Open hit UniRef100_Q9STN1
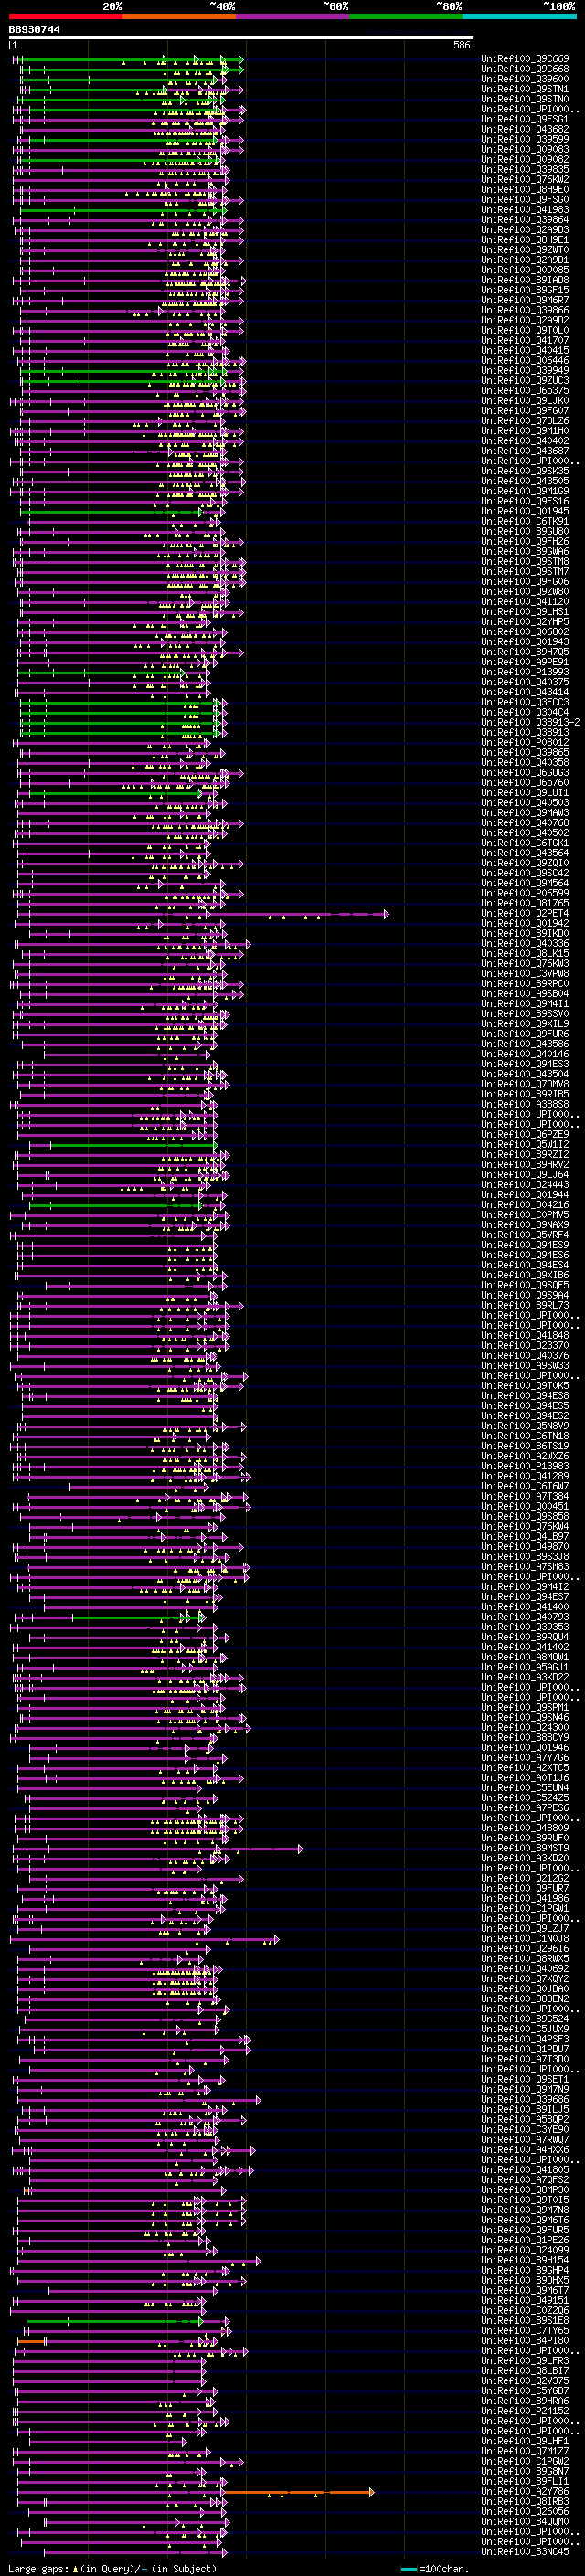Screen dimensions: 585x2576 [525, 89]
